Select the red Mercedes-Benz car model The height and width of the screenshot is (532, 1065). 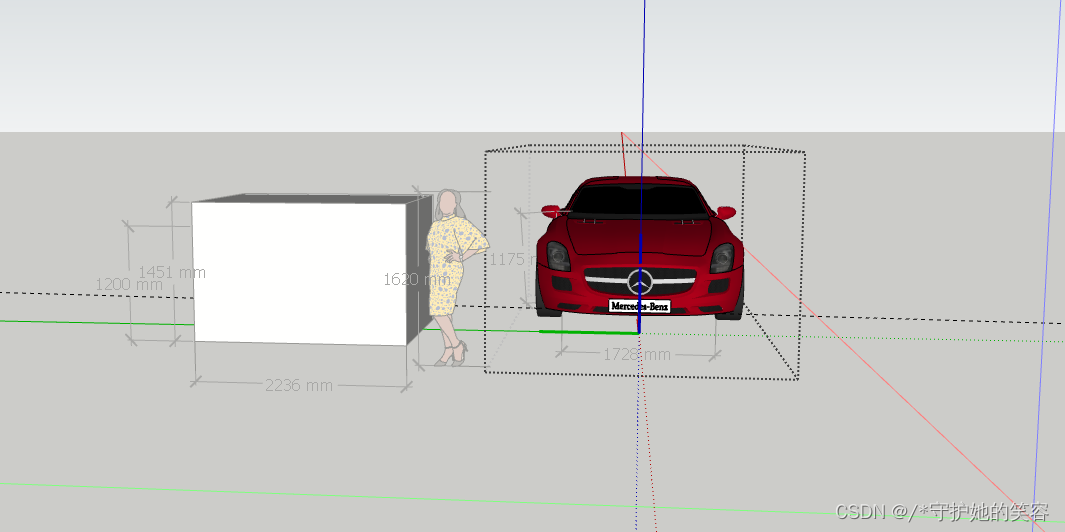coord(639,247)
